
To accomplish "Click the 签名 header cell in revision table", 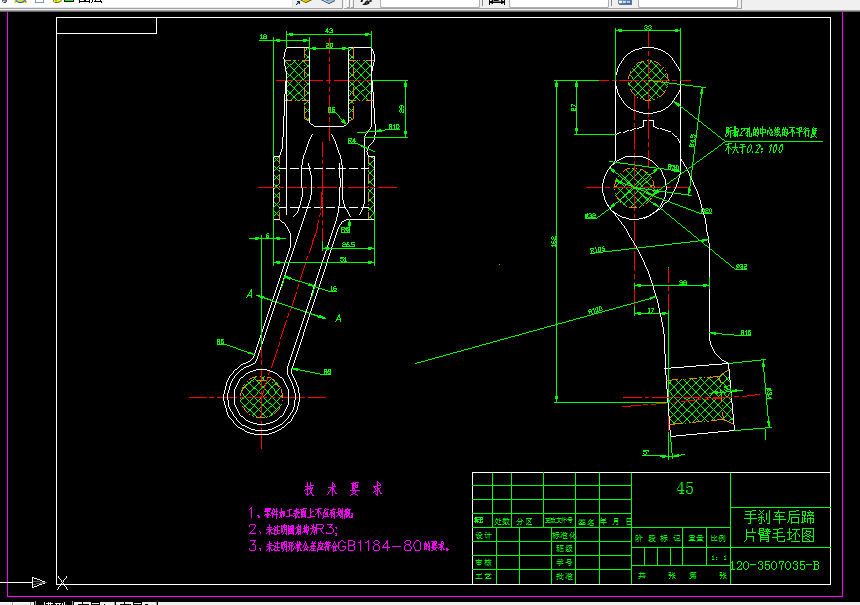I will (x=586, y=522).
